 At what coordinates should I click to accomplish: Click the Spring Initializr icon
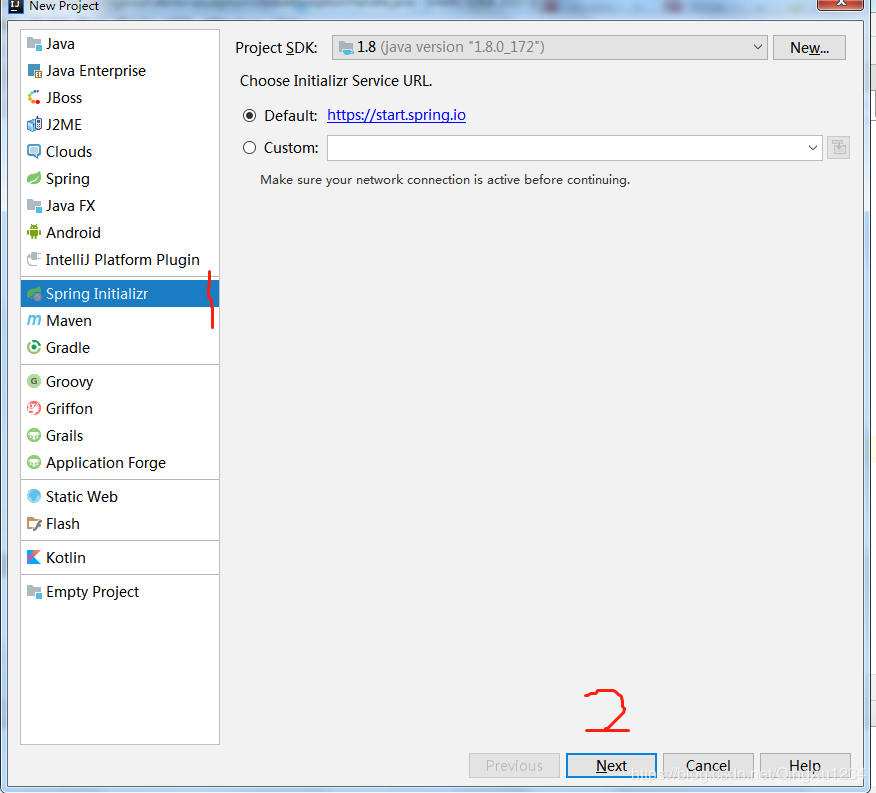[34, 293]
